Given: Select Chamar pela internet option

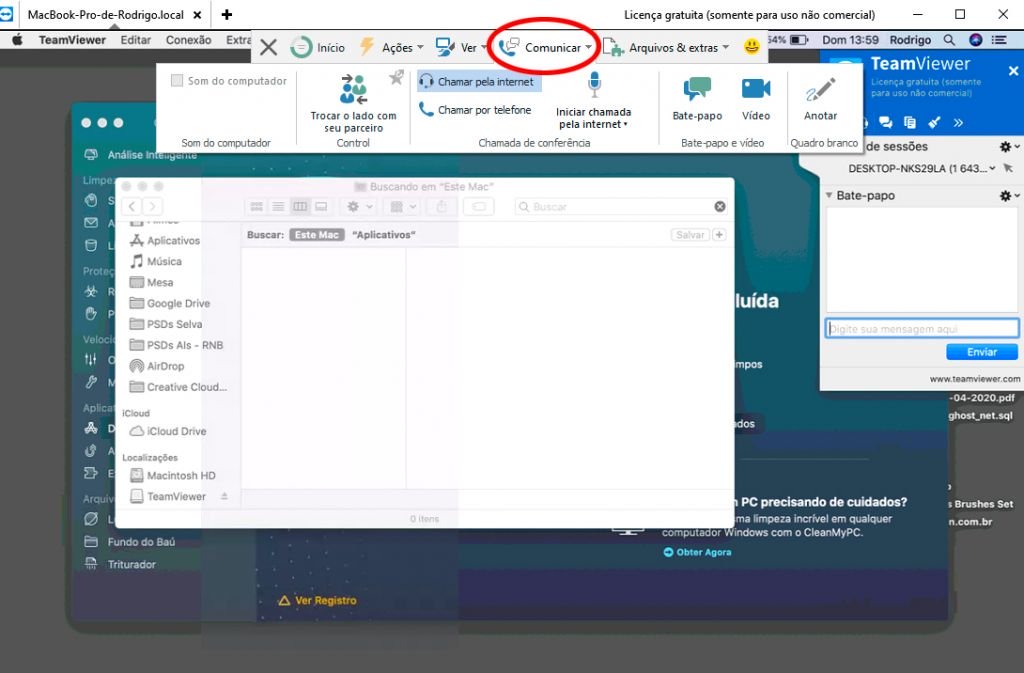Looking at the screenshot, I should 479,82.
